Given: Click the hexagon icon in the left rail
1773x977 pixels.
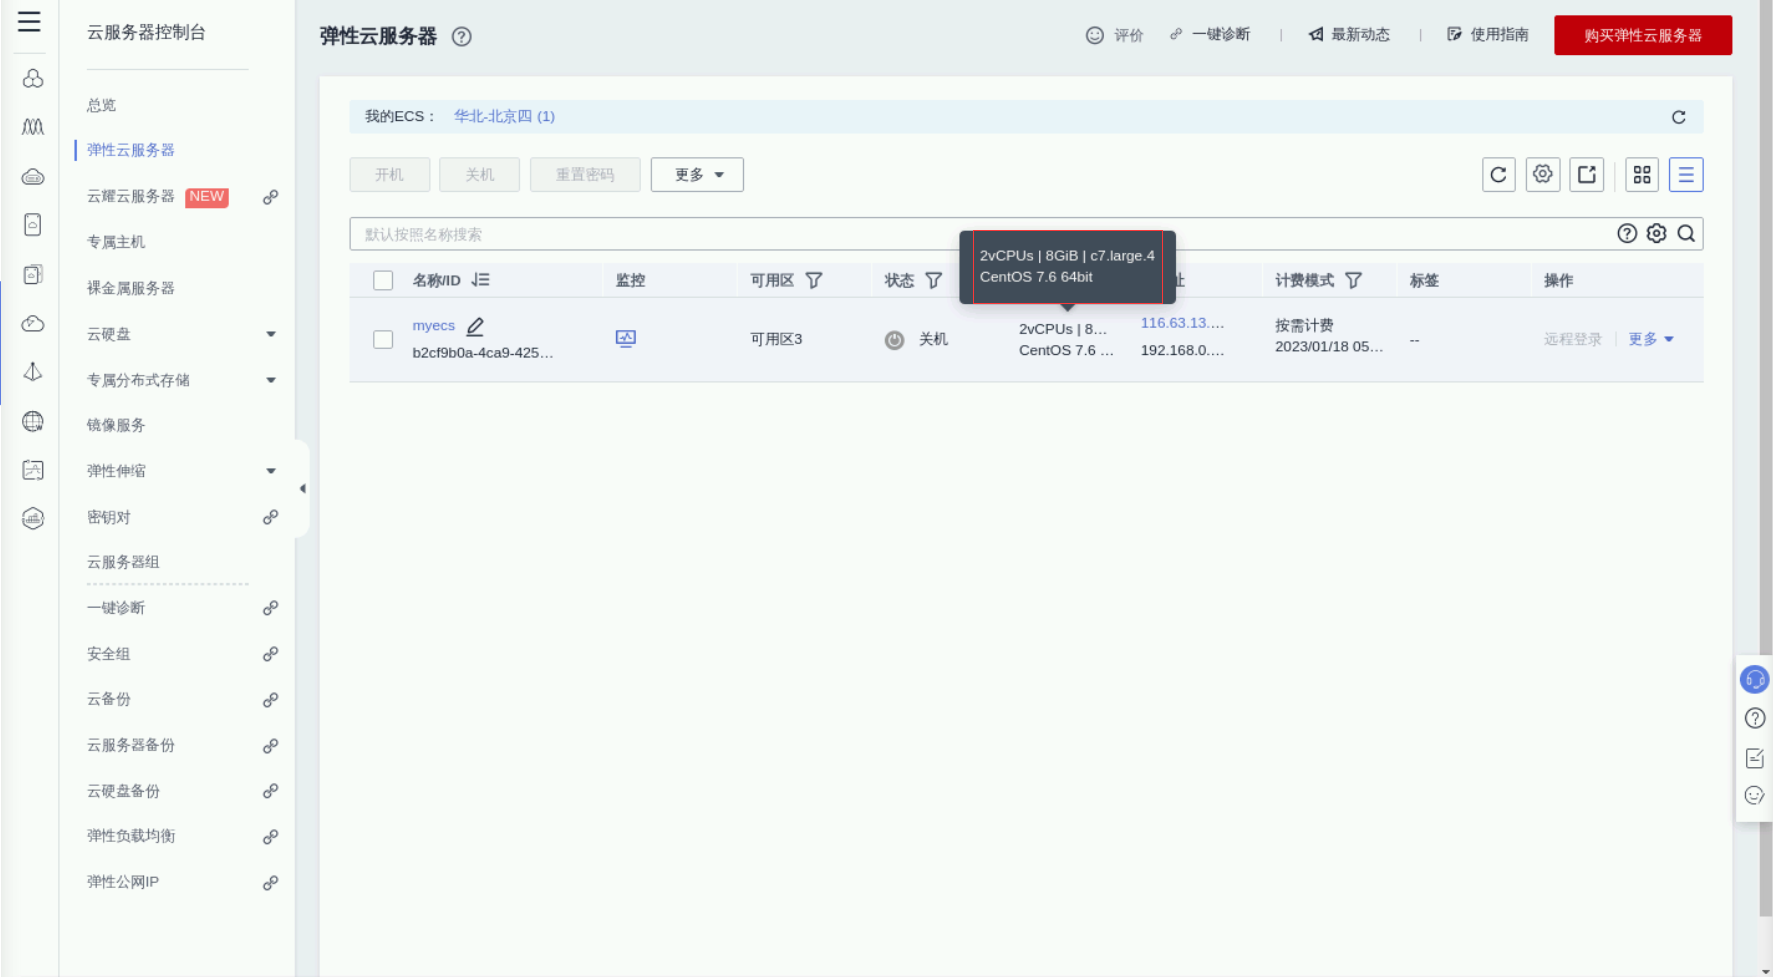Looking at the screenshot, I should tap(33, 518).
